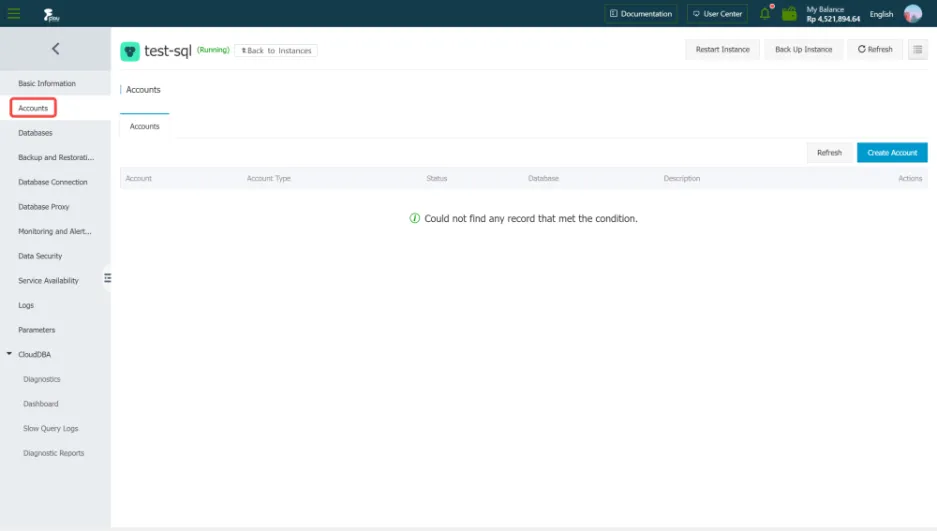Image resolution: width=937 pixels, height=531 pixels.
Task: Collapse sidebar with back chevron
Action: click(56, 49)
